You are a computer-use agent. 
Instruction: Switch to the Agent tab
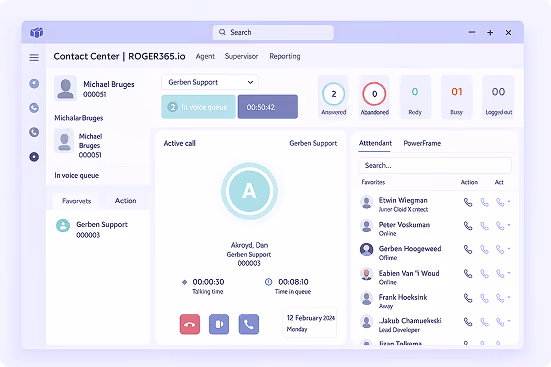coord(205,56)
